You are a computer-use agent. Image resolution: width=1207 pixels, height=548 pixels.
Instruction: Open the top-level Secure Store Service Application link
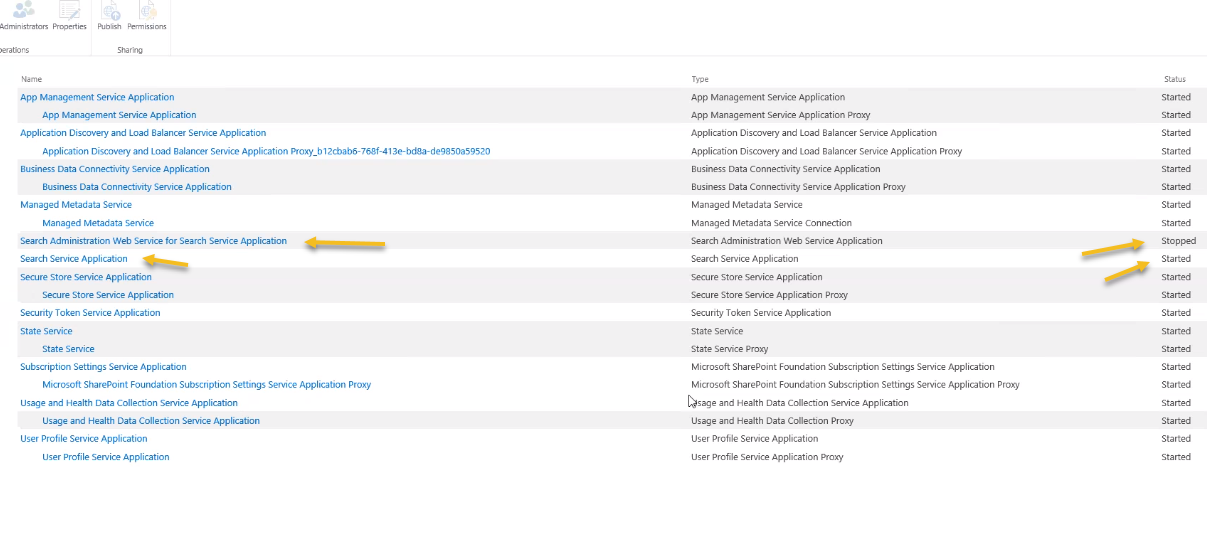pyautogui.click(x=86, y=277)
